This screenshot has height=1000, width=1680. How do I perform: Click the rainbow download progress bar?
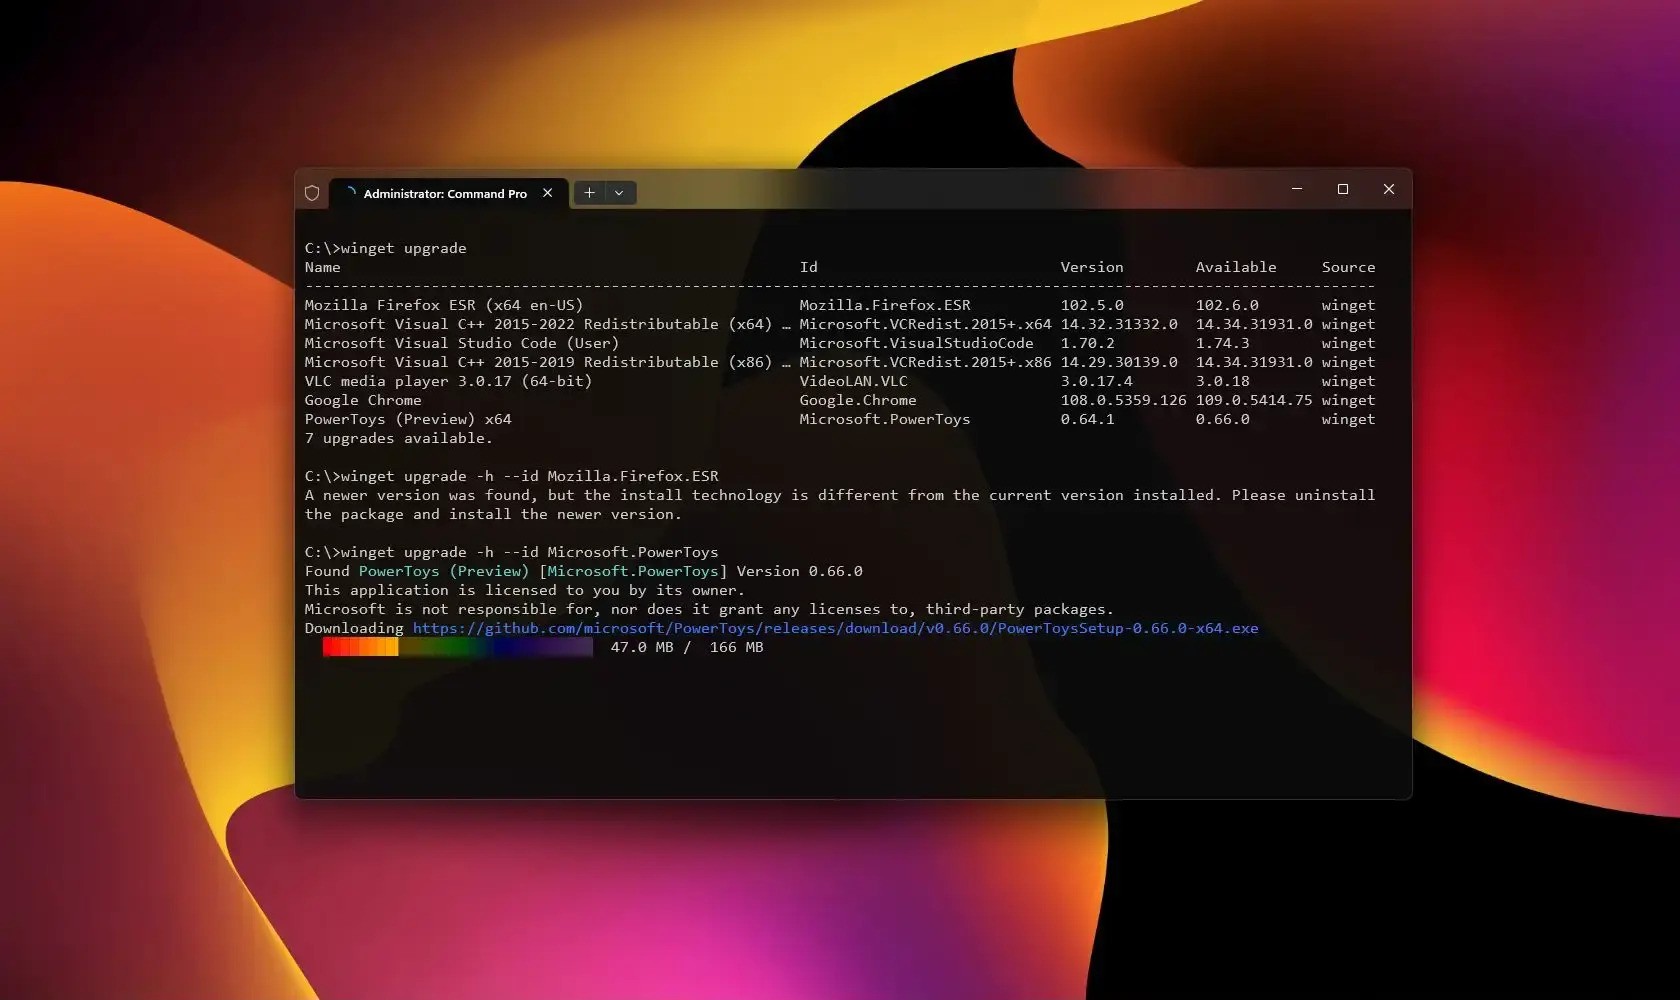pyautogui.click(x=457, y=647)
